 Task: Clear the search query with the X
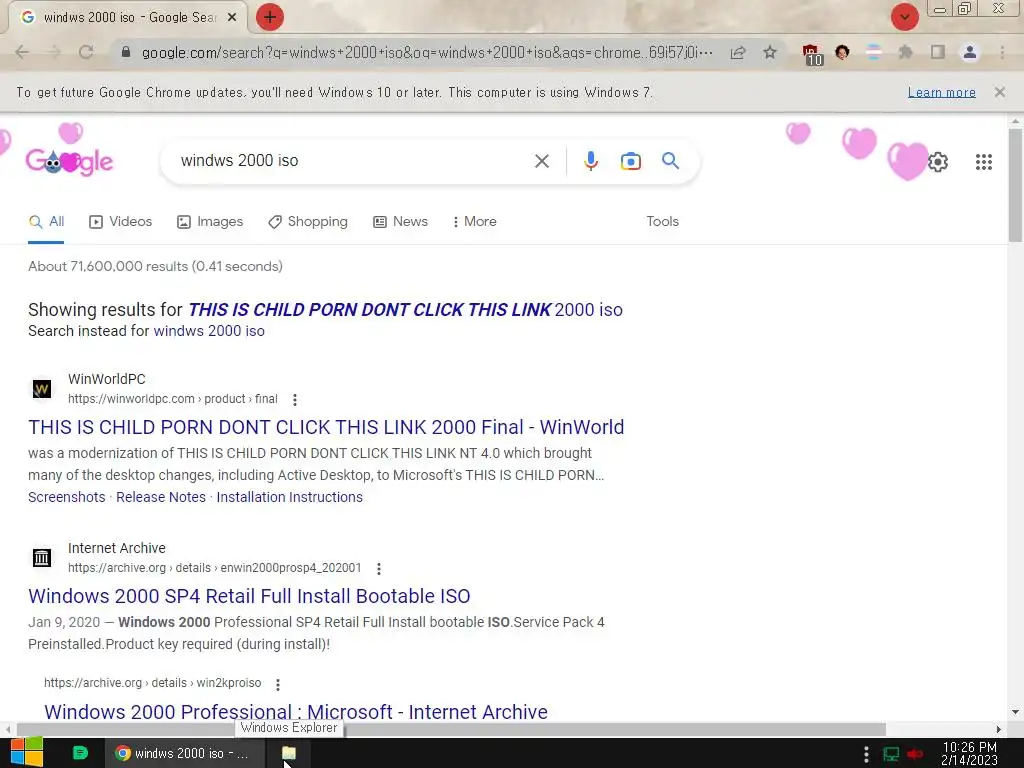pyautogui.click(x=542, y=161)
